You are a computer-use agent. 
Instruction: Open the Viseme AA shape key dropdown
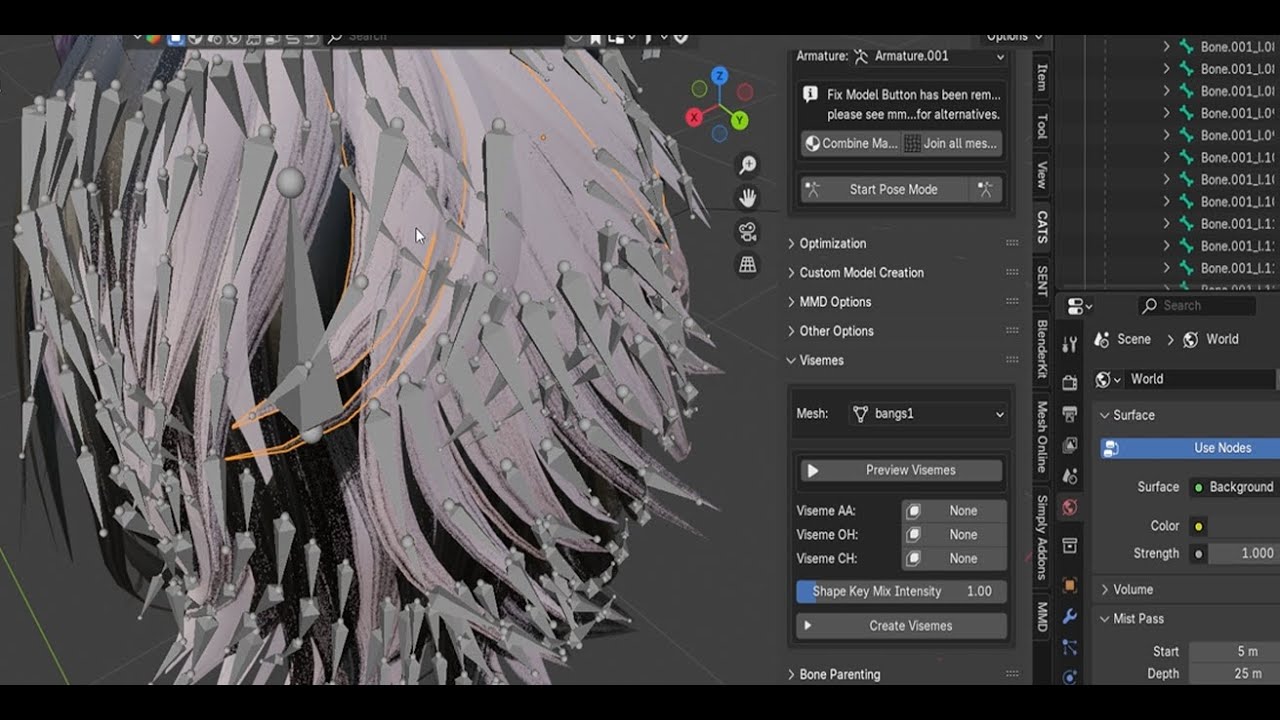(x=954, y=510)
